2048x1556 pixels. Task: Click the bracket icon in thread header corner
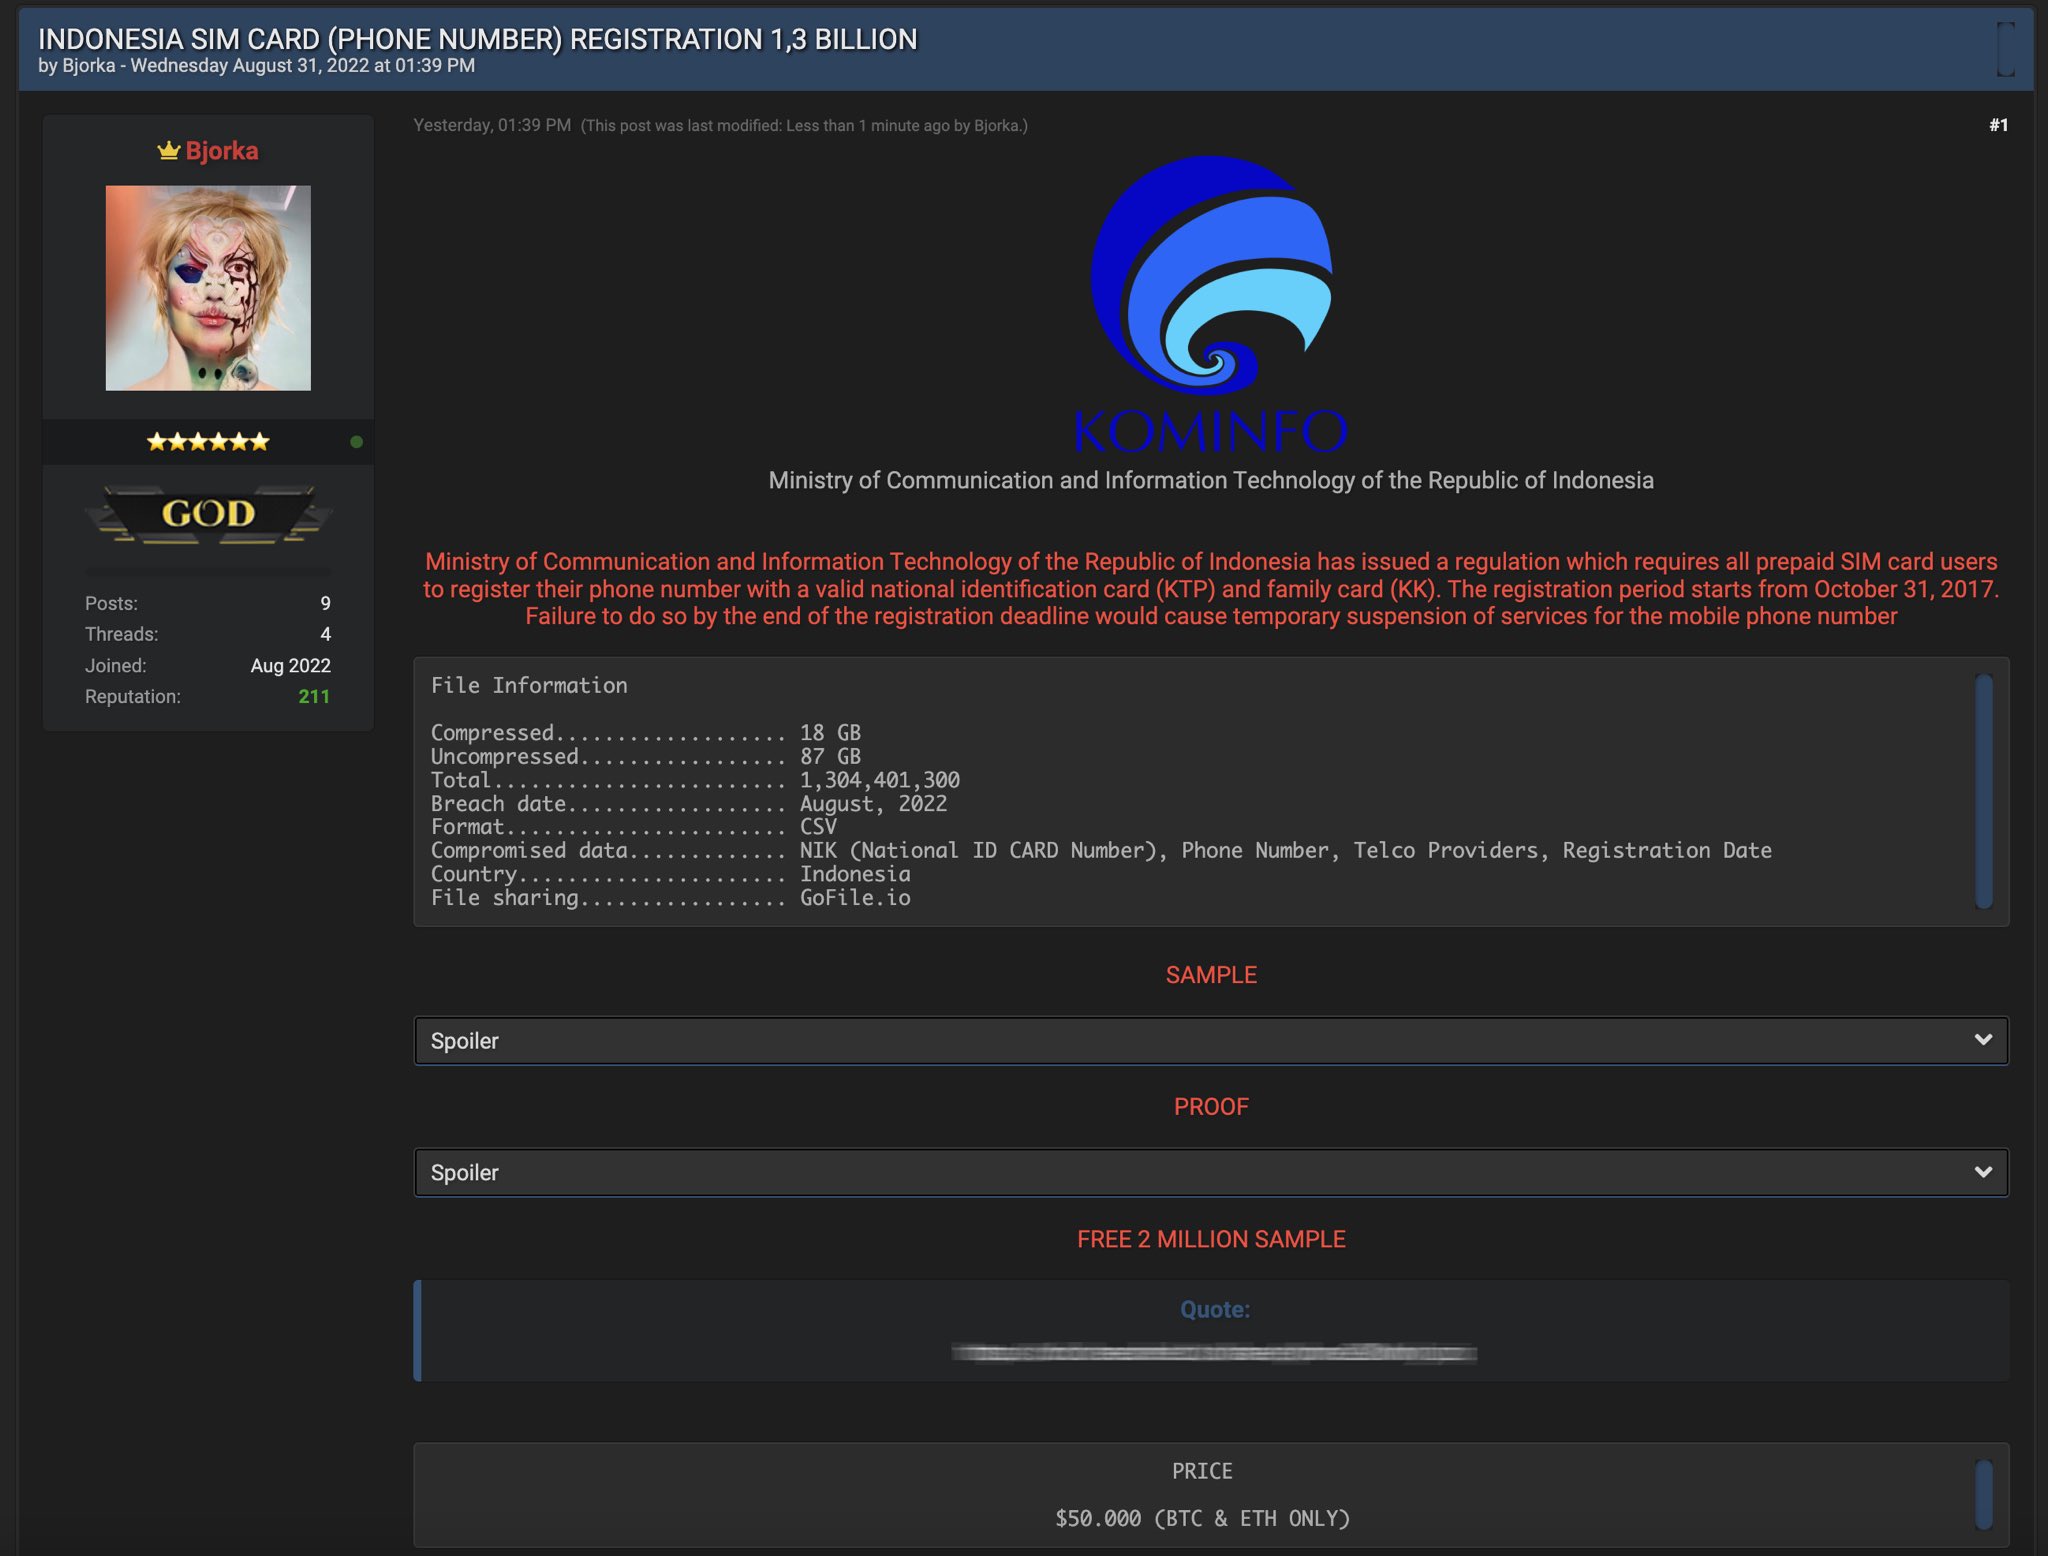[x=2005, y=48]
